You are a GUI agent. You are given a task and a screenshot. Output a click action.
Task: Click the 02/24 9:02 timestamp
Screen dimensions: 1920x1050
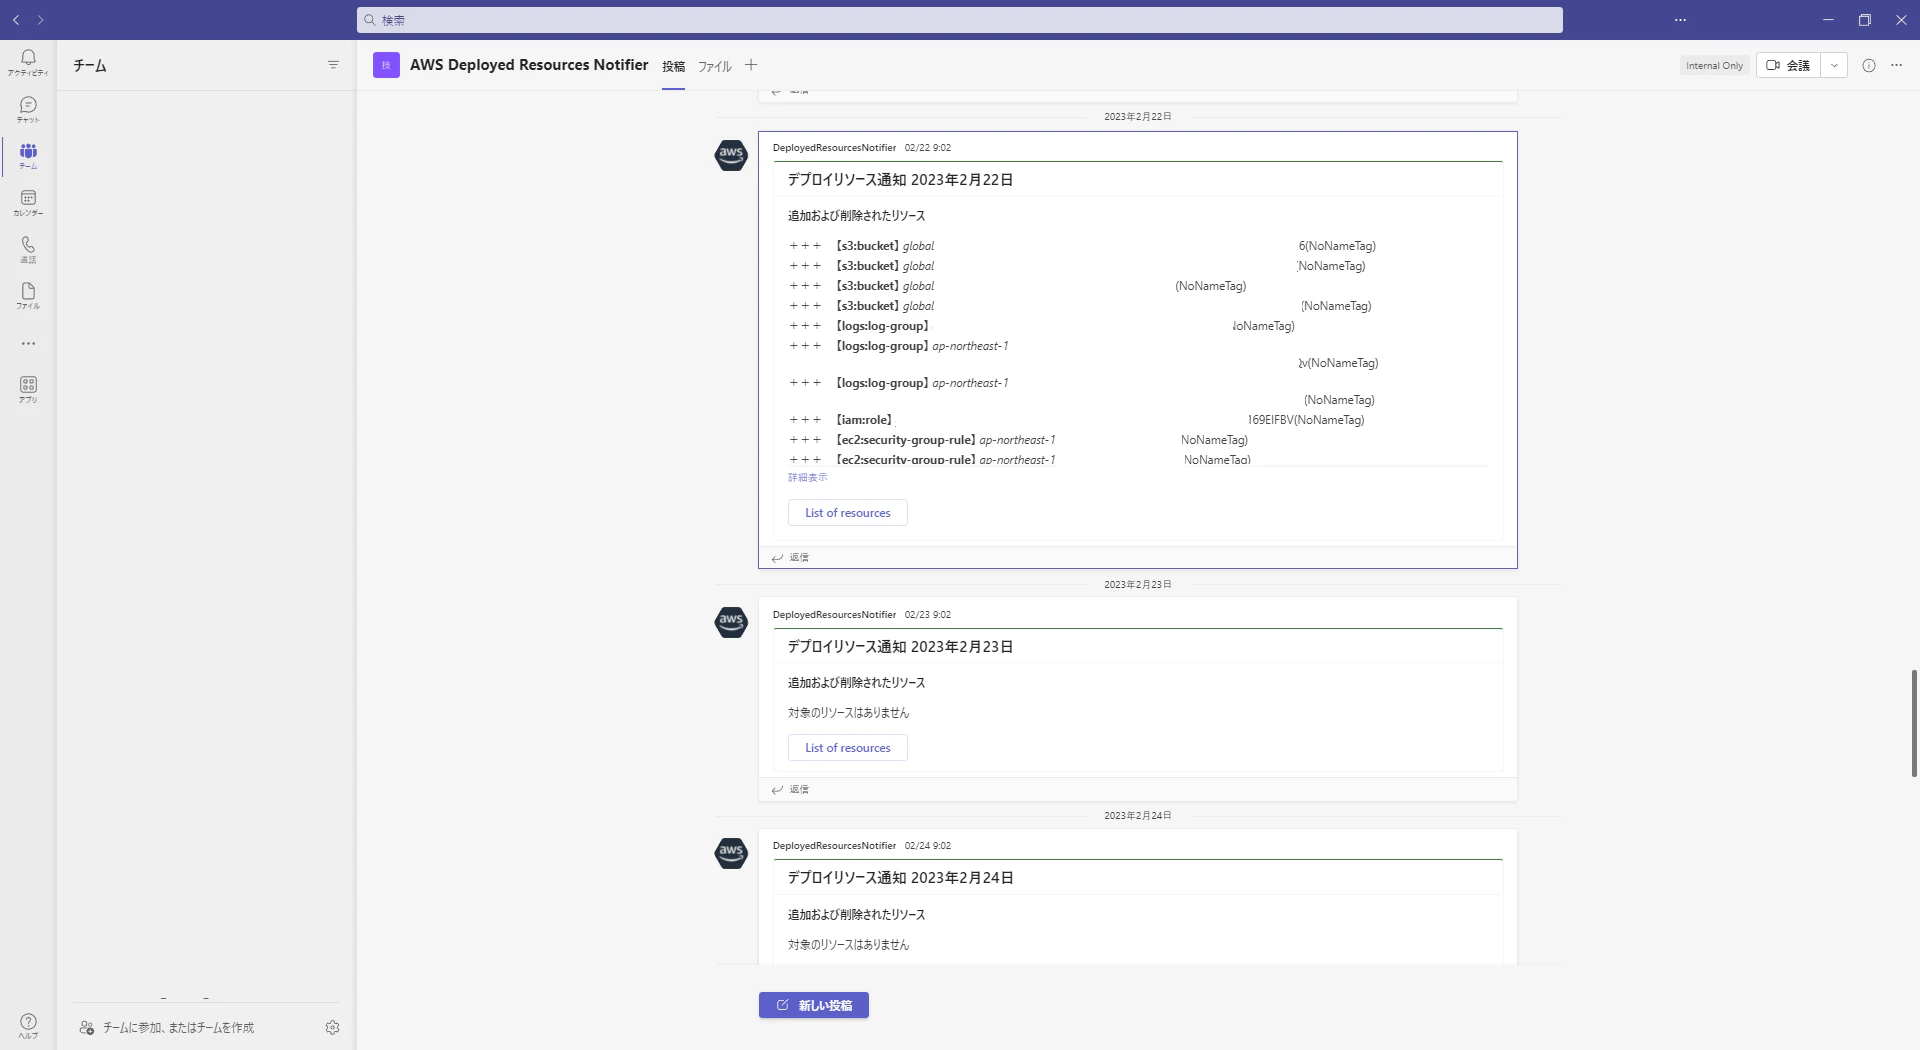pos(927,846)
